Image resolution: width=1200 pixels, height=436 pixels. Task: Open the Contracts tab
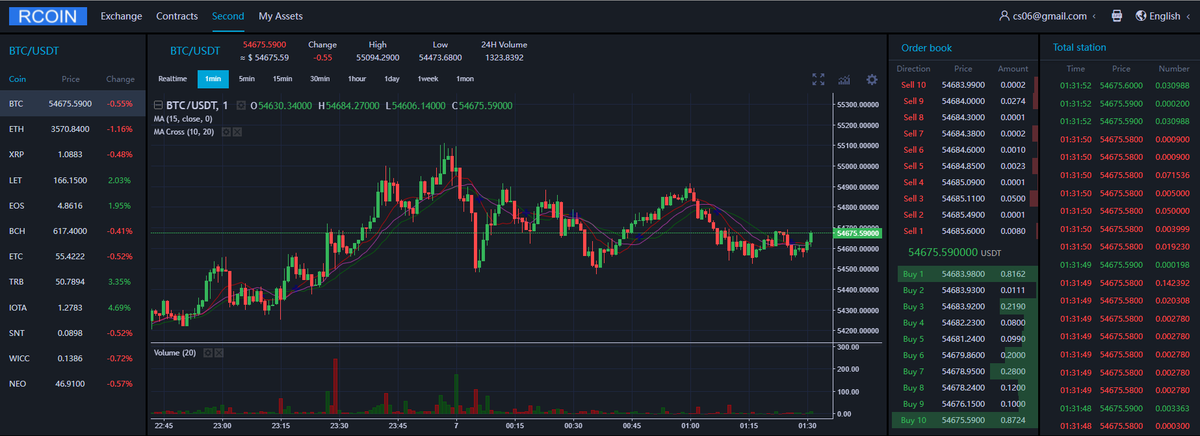pos(177,16)
